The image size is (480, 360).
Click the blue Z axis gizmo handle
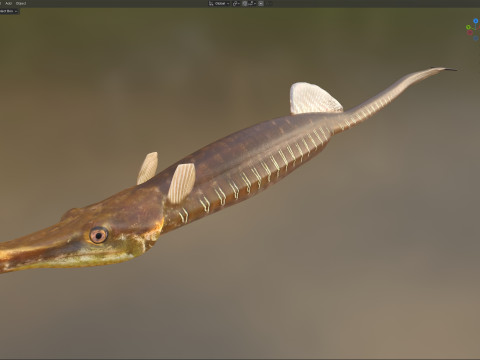pyautogui.click(x=476, y=21)
